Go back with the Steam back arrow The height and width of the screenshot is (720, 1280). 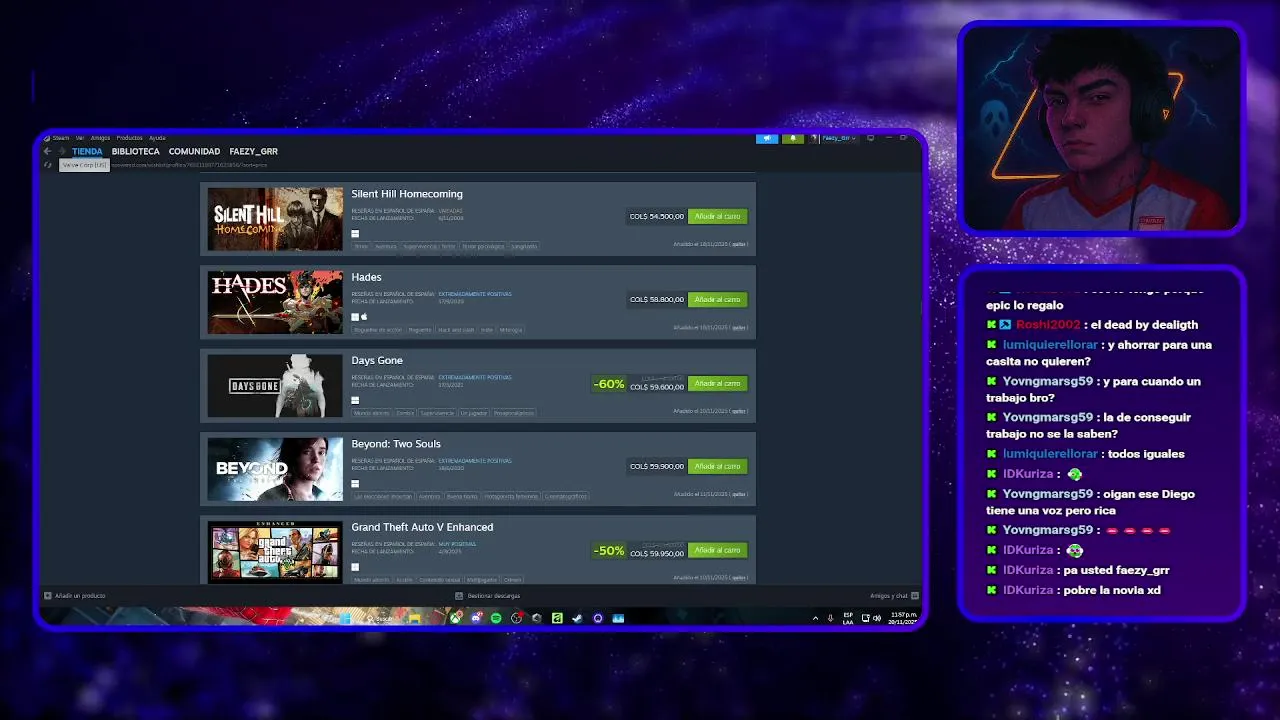47,151
